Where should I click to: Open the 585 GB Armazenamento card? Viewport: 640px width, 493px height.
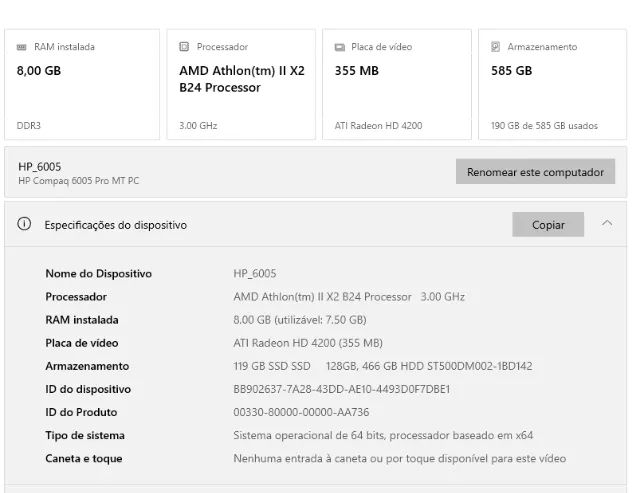coord(552,84)
